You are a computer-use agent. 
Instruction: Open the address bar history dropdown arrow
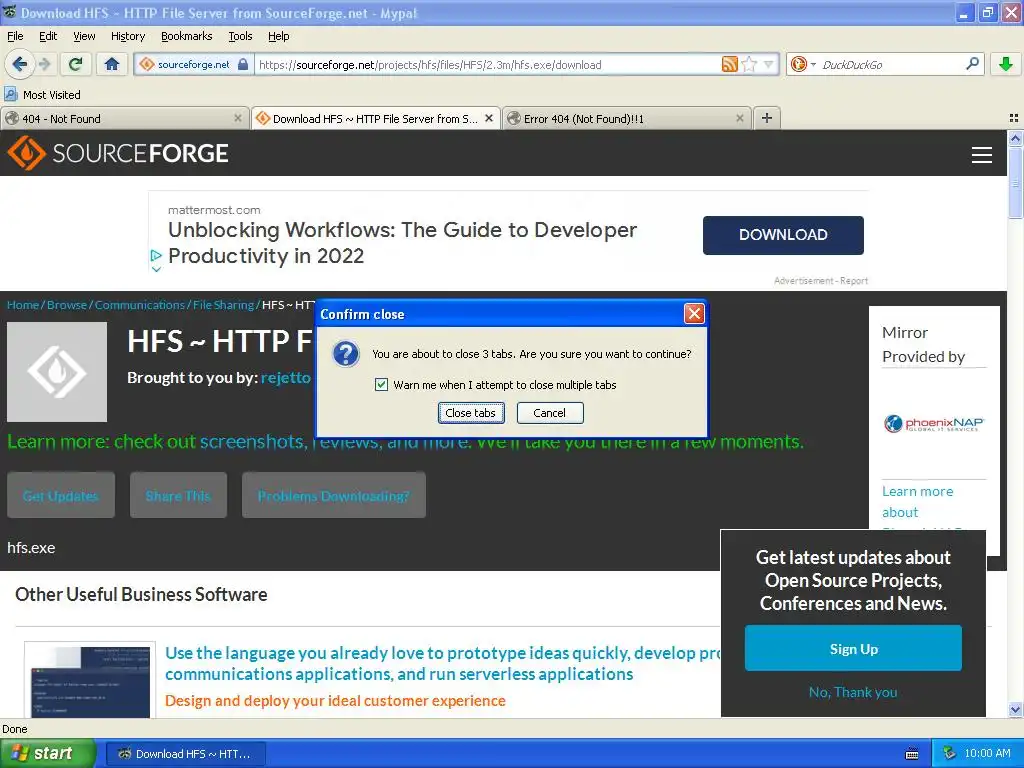tap(769, 64)
